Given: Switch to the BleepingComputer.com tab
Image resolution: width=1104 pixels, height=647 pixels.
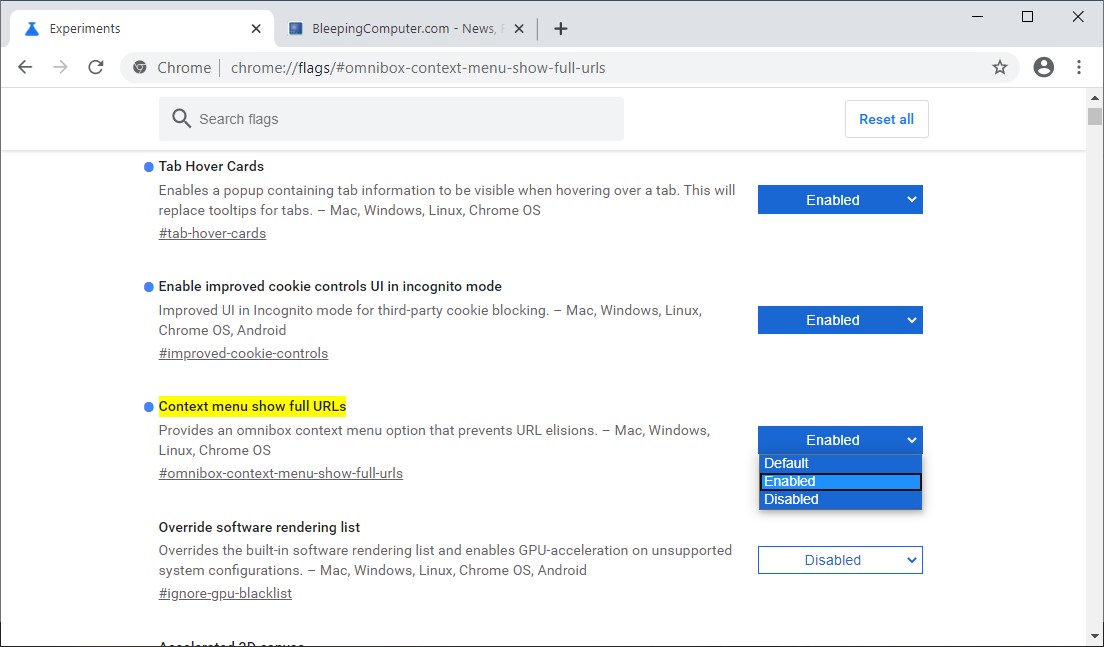Looking at the screenshot, I should [x=400, y=28].
